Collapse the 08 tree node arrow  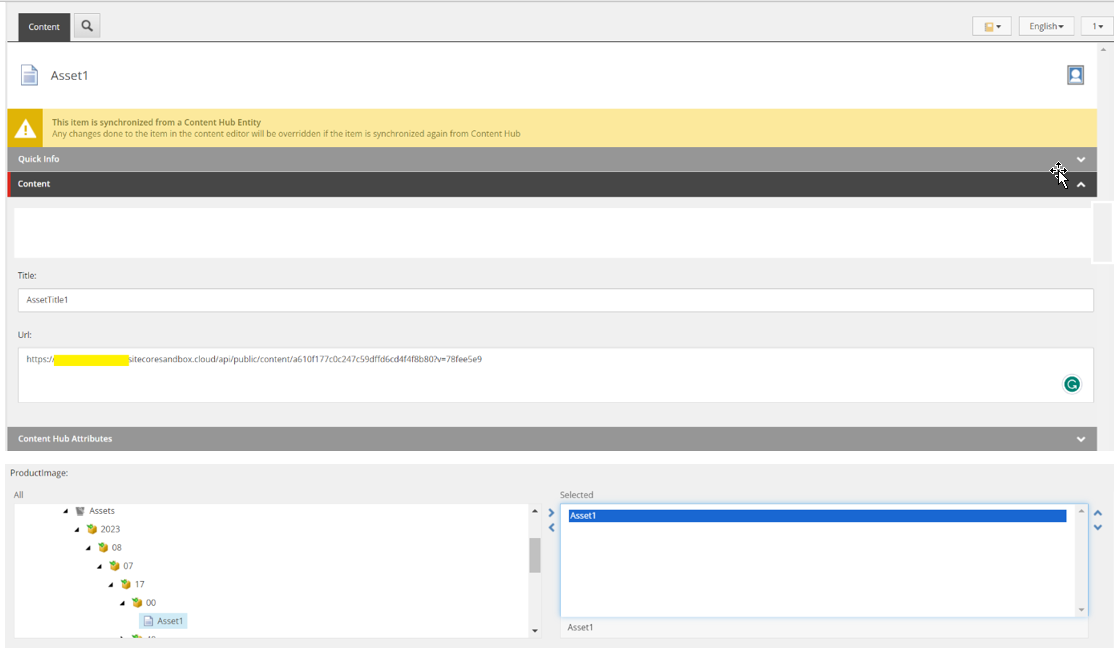pos(89,548)
